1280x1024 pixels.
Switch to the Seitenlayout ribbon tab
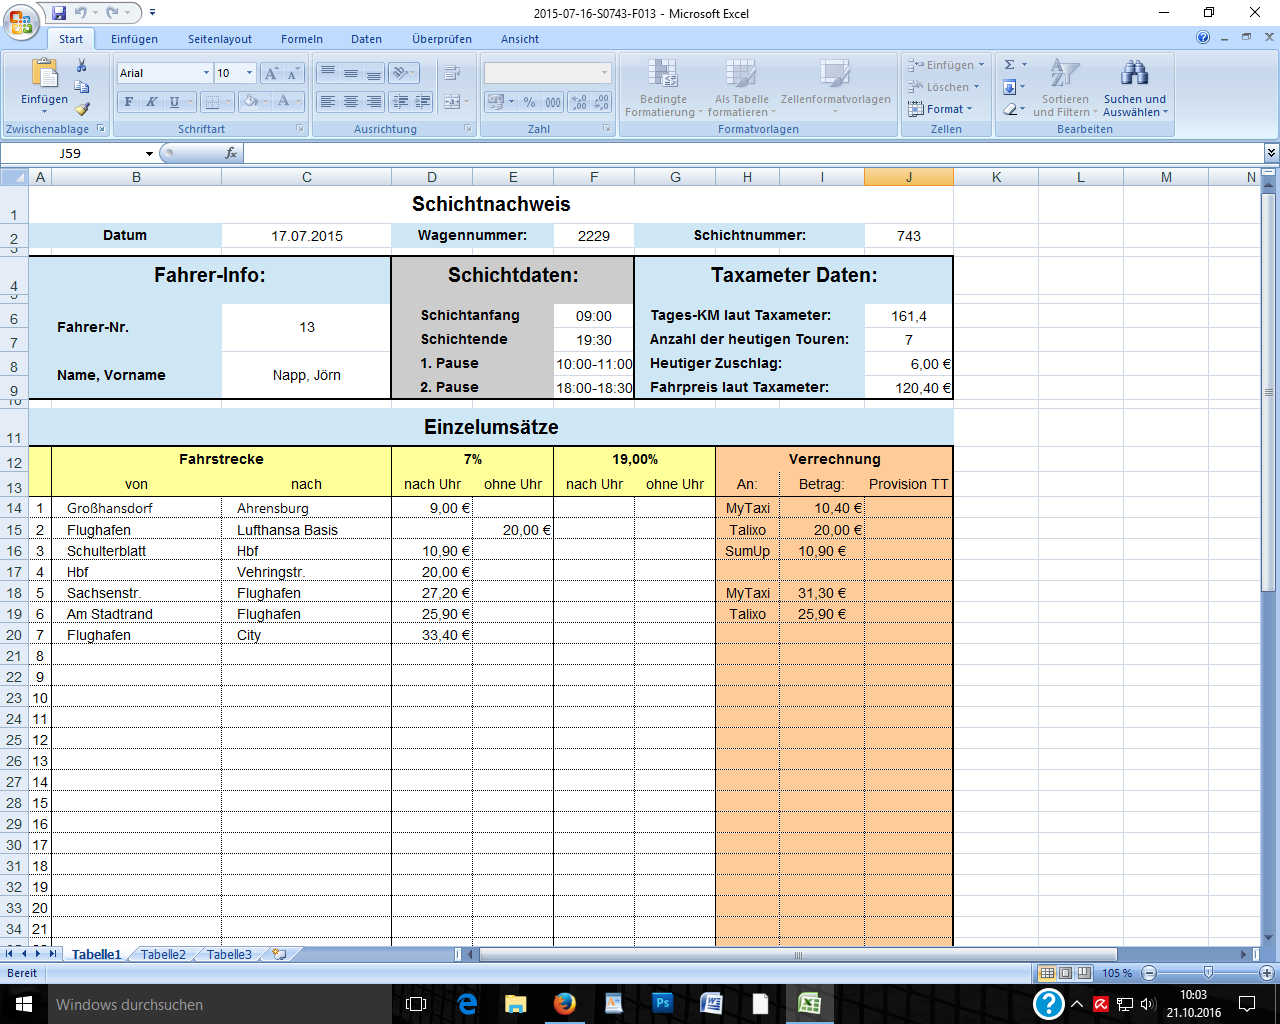pyautogui.click(x=220, y=39)
